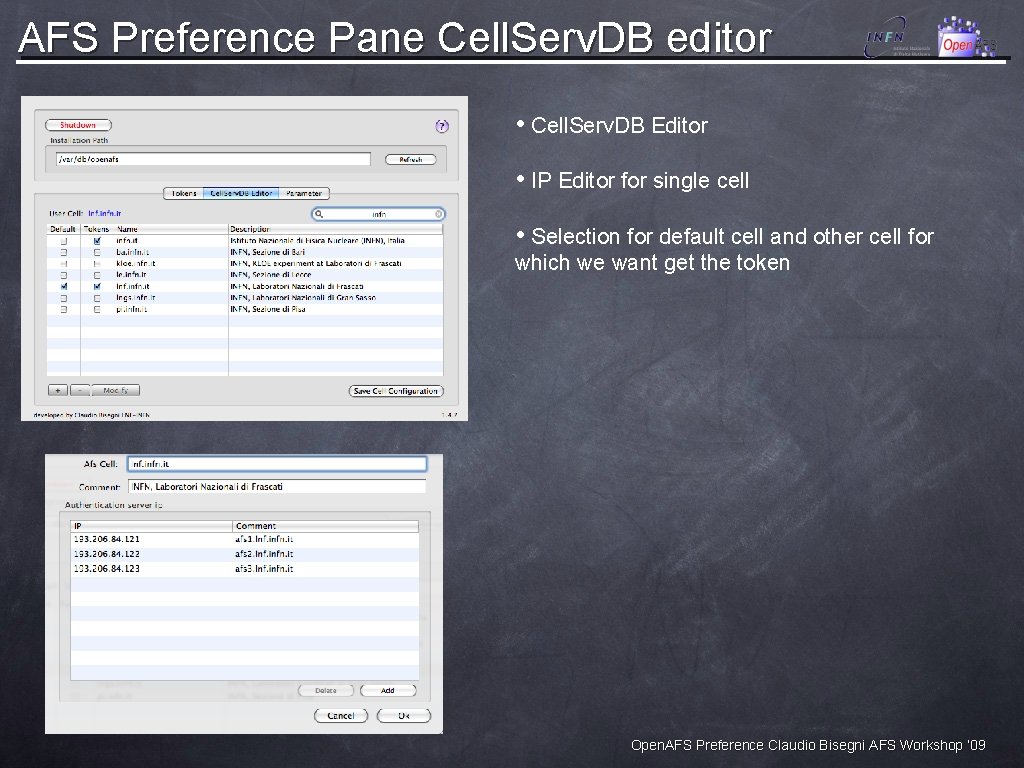Viewport: 1024px width, 768px height.
Task: Click Add in the authentication server dialog
Action: (388, 690)
